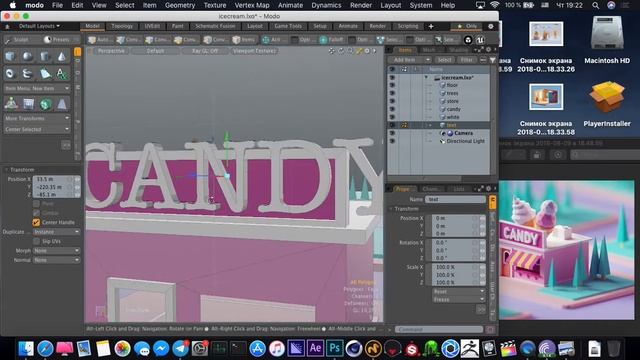
Task: Open the Center Selected dropdown
Action: click(37, 129)
